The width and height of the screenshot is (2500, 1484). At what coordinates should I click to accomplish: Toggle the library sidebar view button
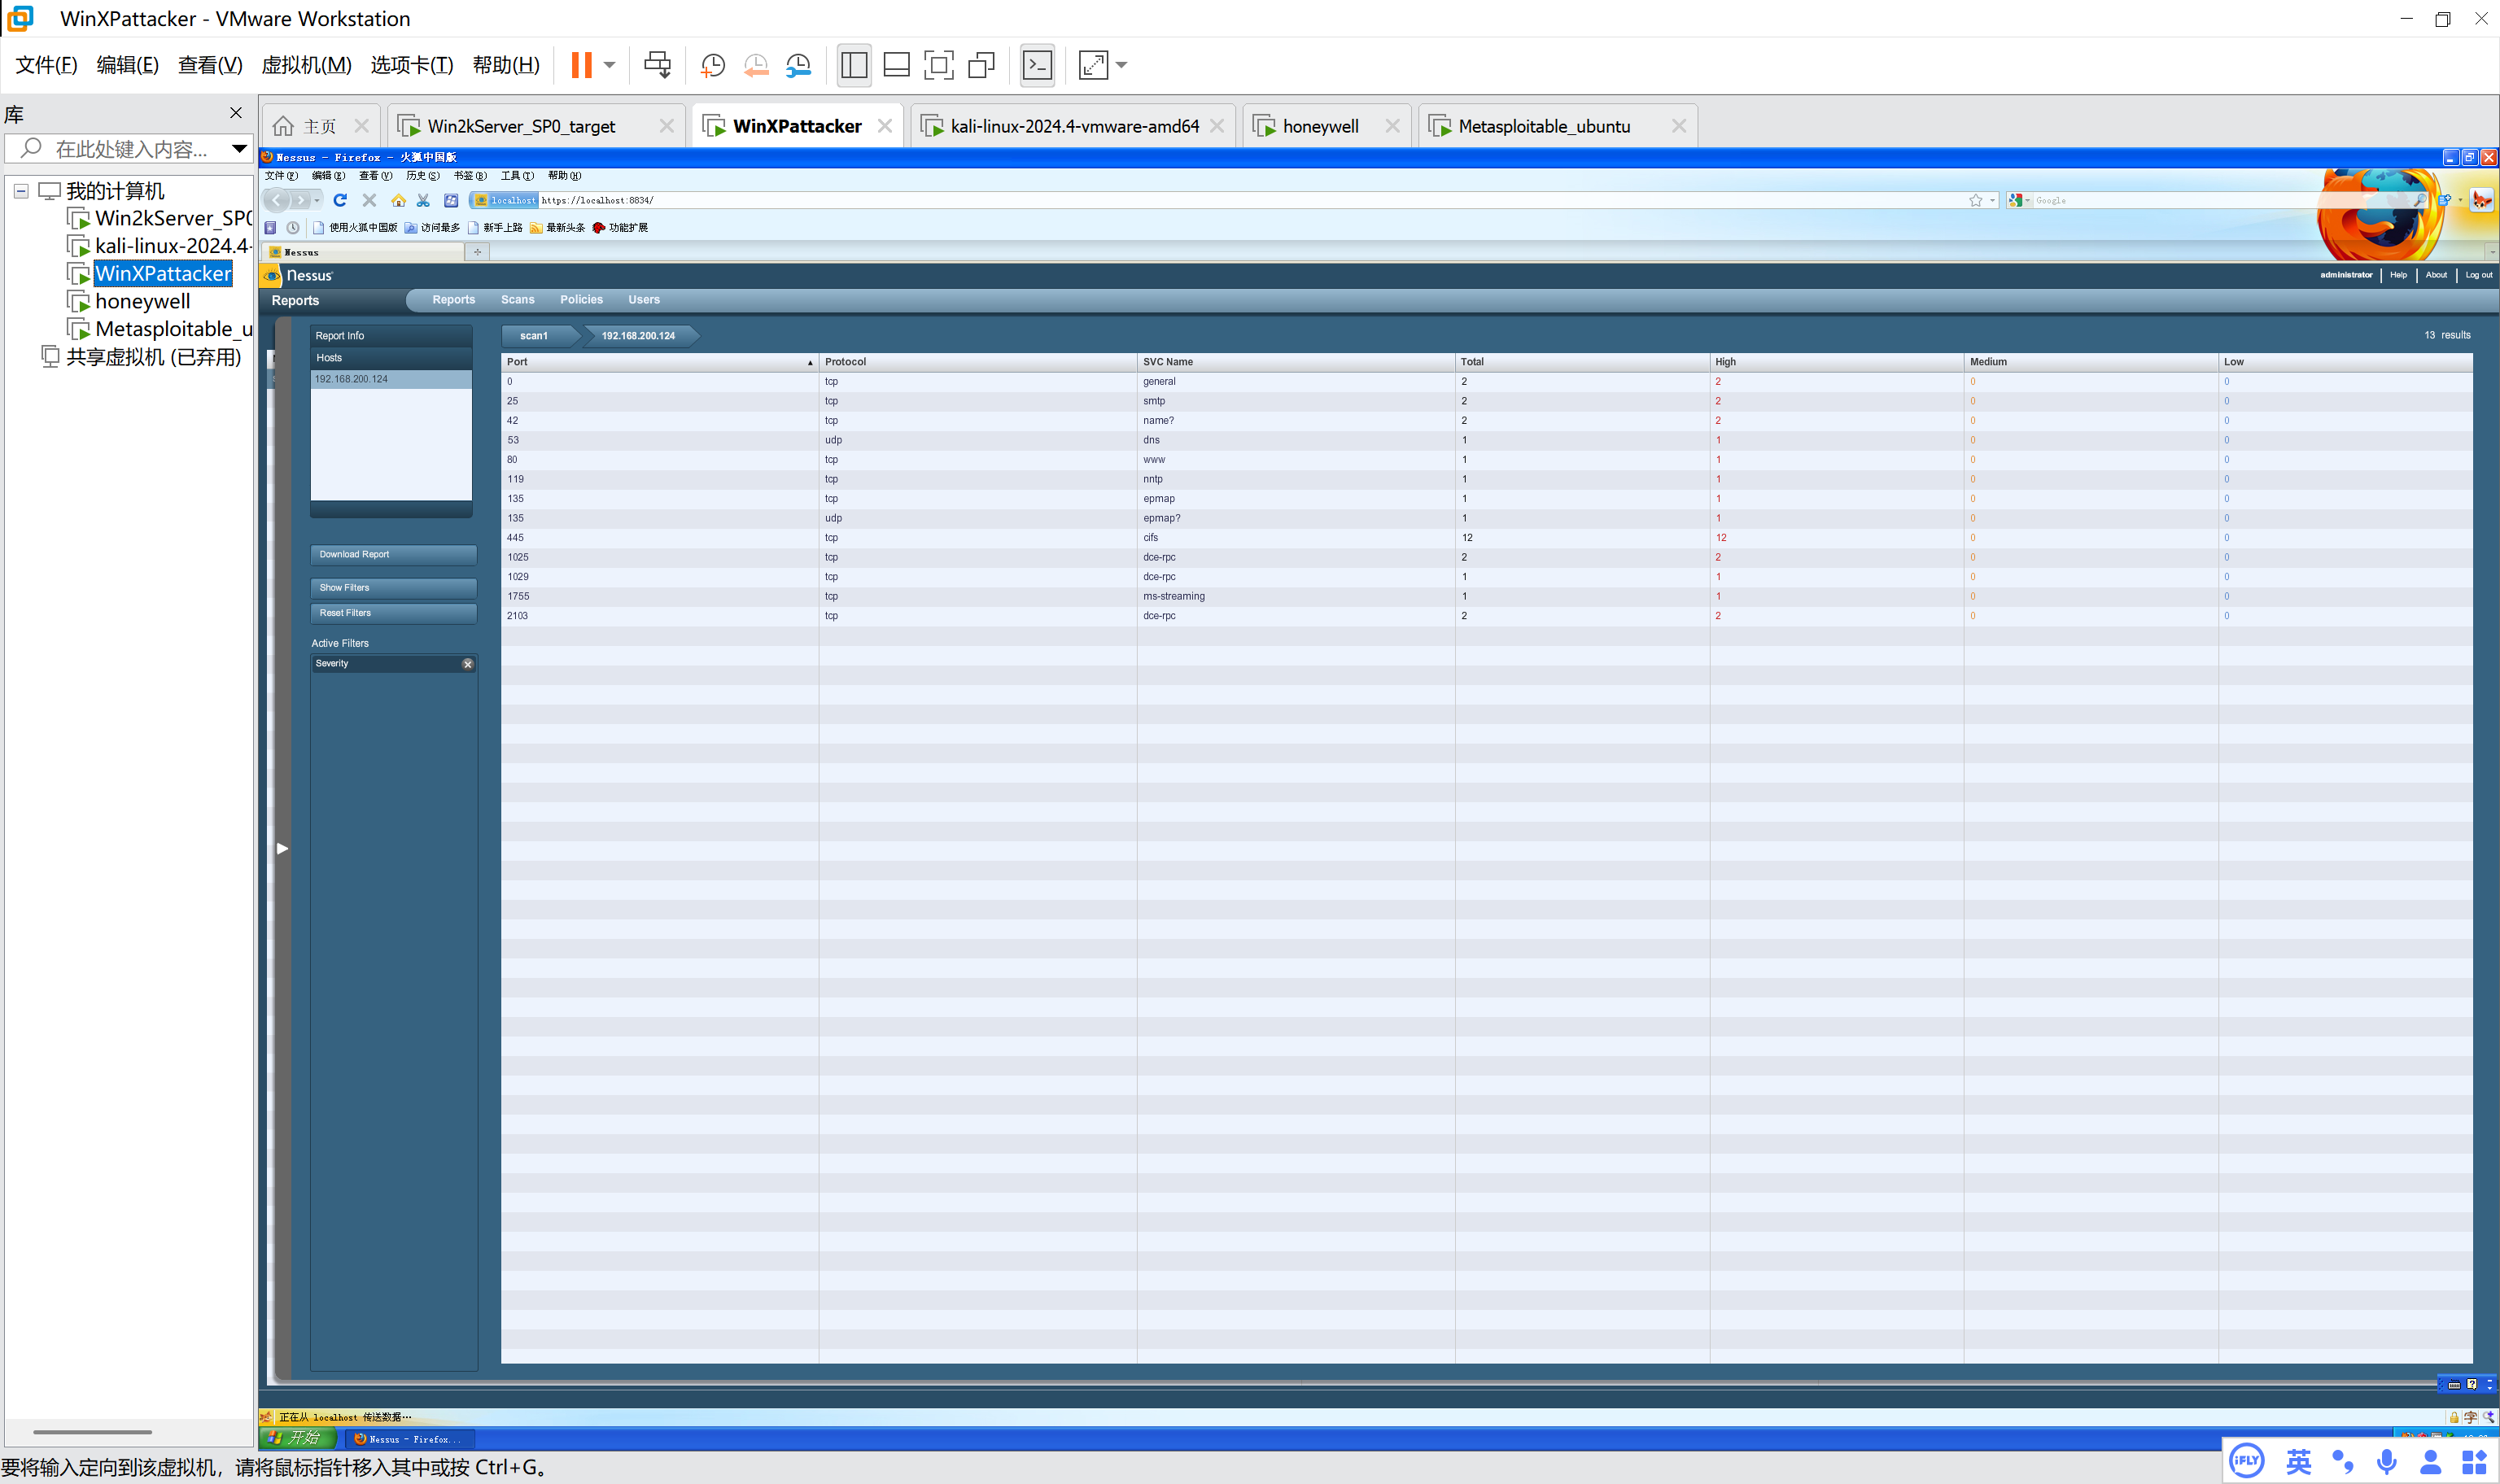(x=854, y=65)
